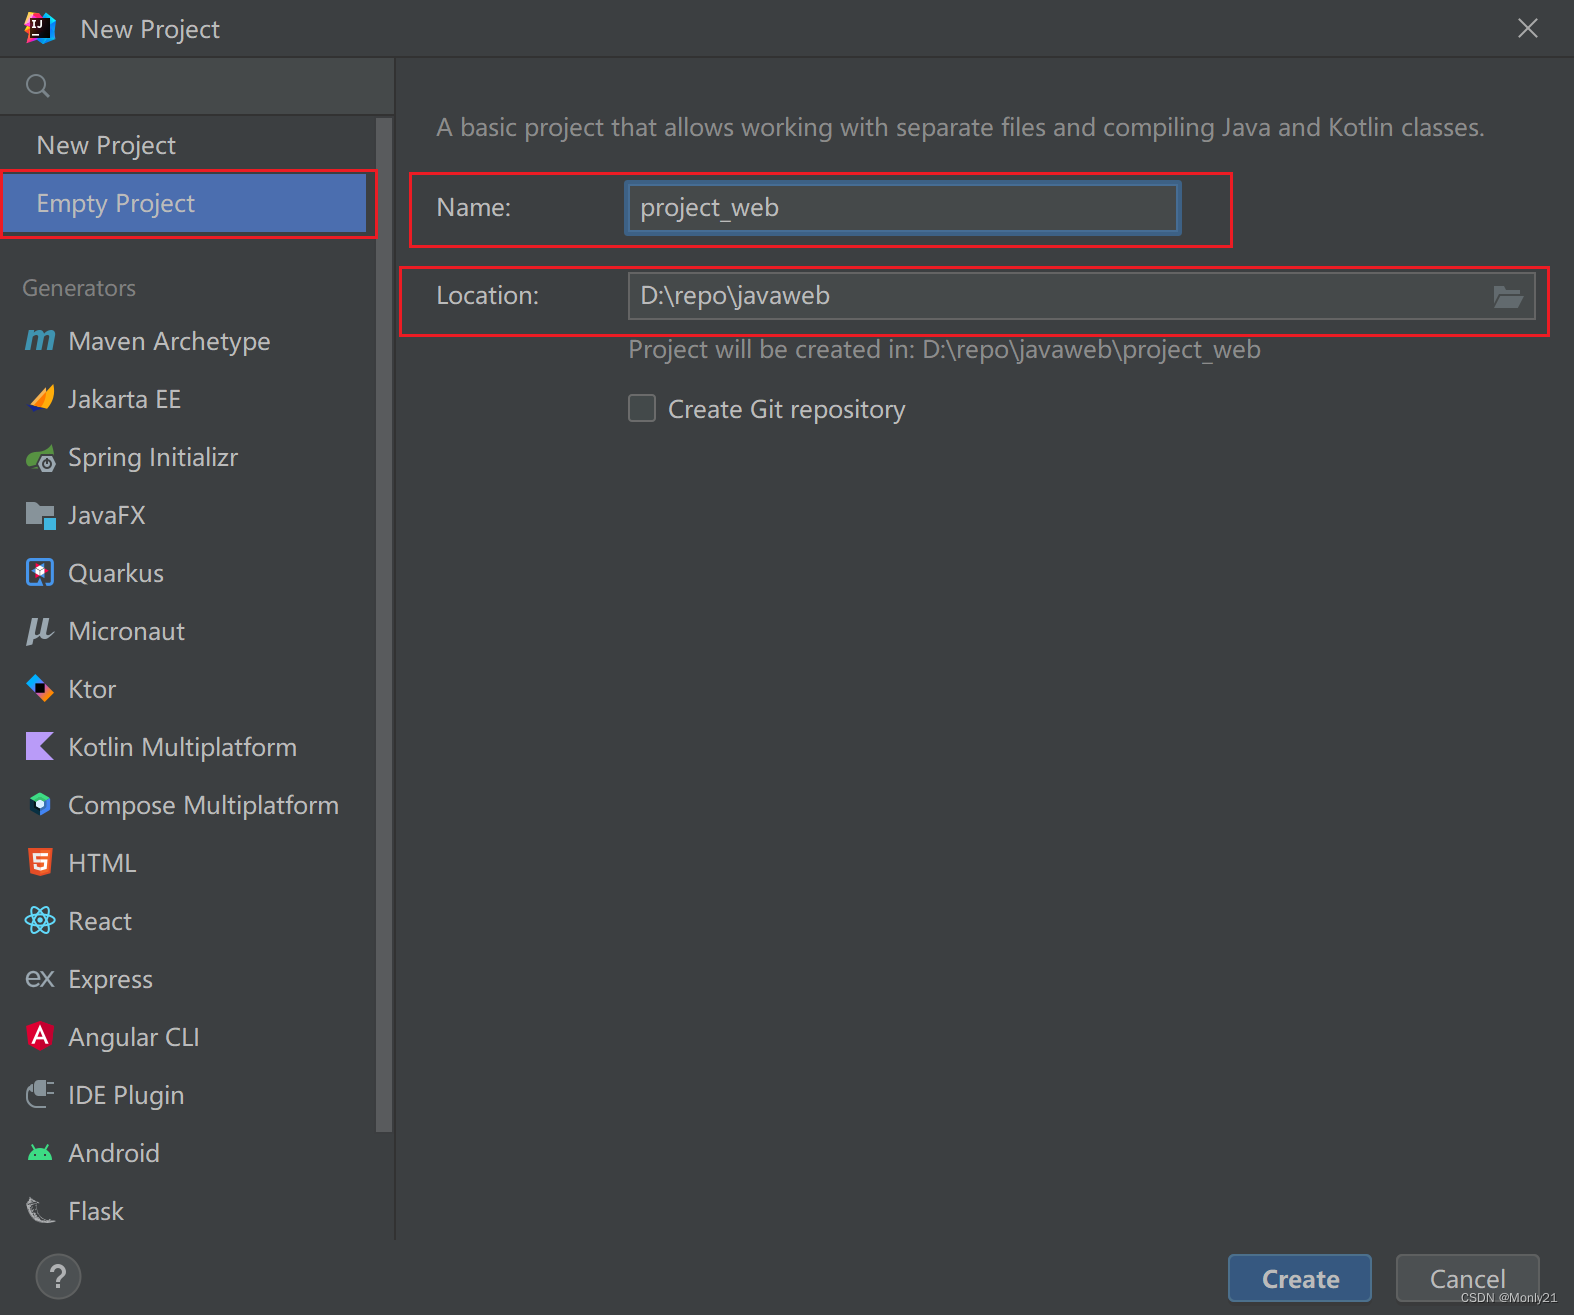Click the HTML label

pos(102,863)
